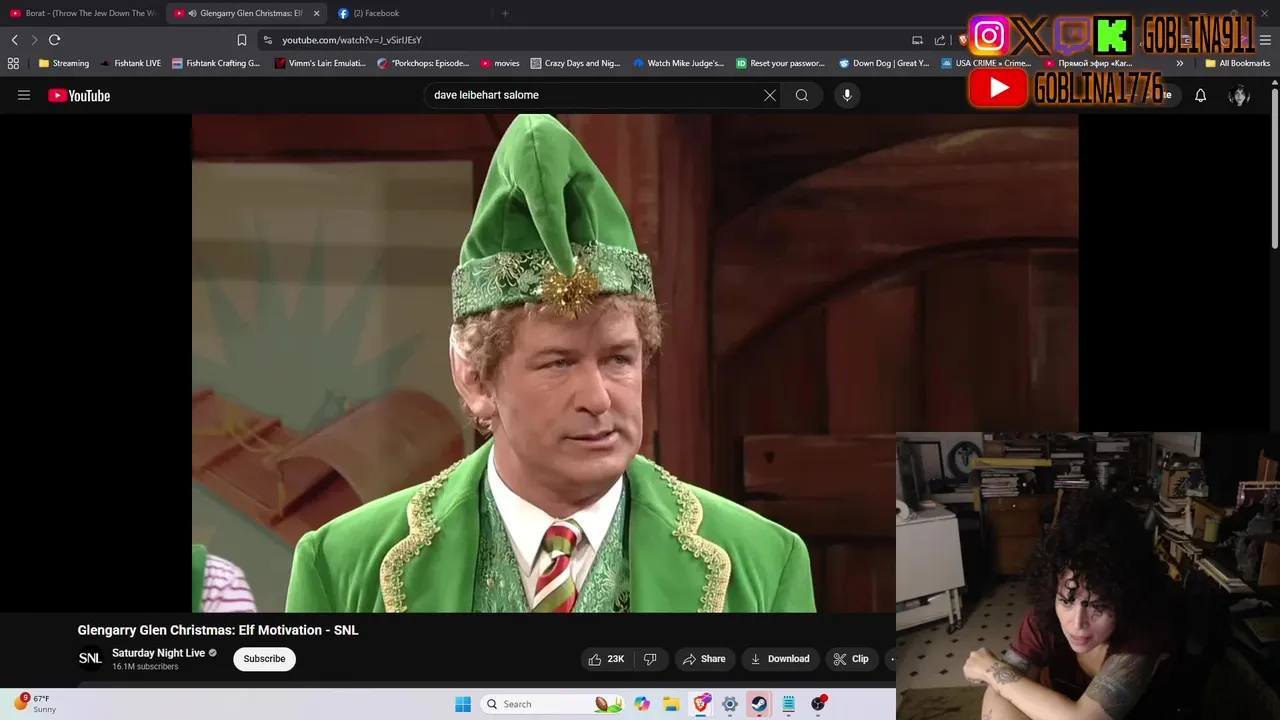
Task: Click the Windows taskbar search box
Action: (x=551, y=704)
